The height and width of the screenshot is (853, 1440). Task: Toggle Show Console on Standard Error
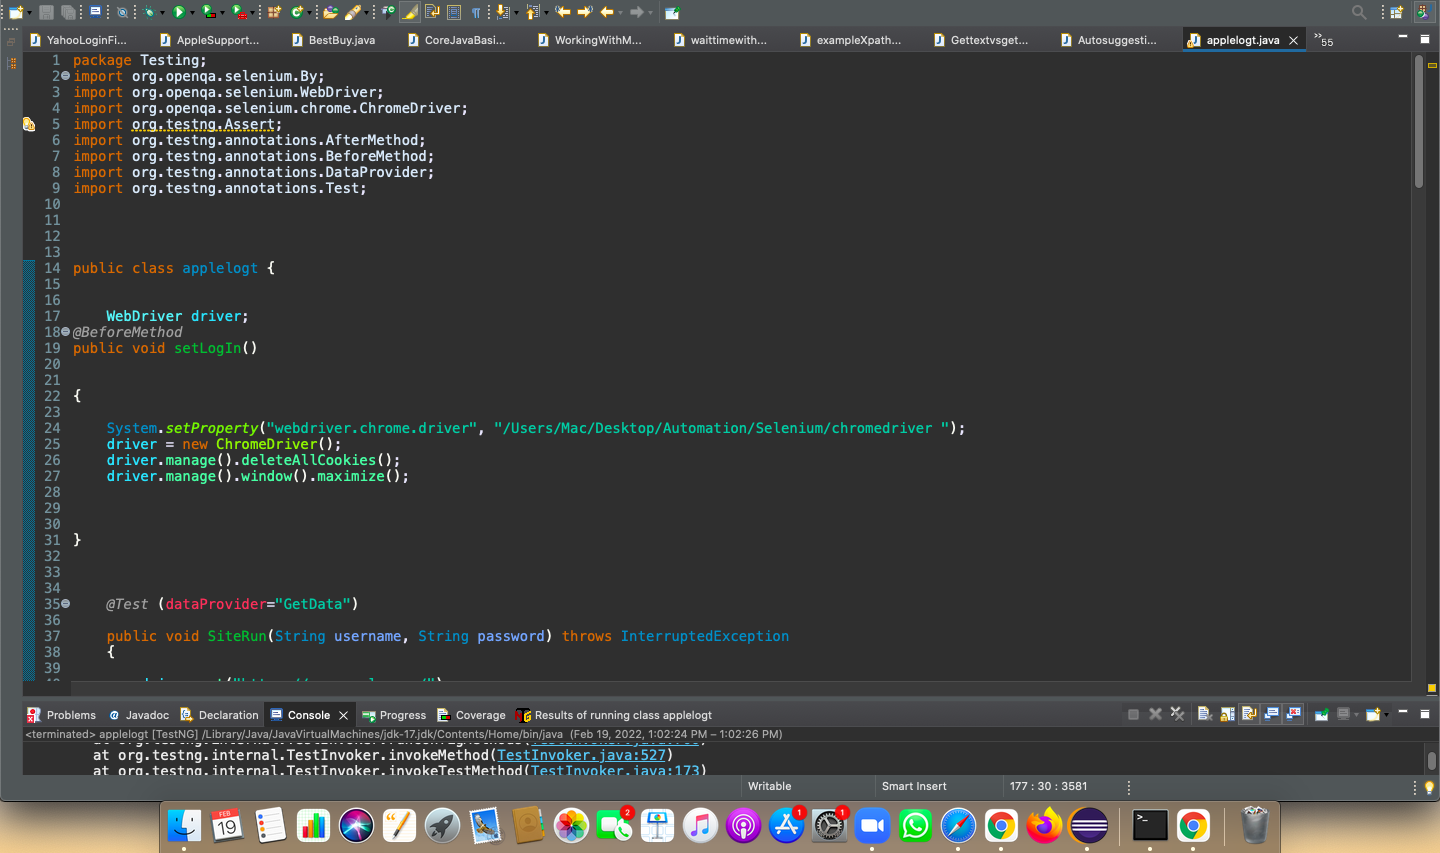pos(1293,714)
